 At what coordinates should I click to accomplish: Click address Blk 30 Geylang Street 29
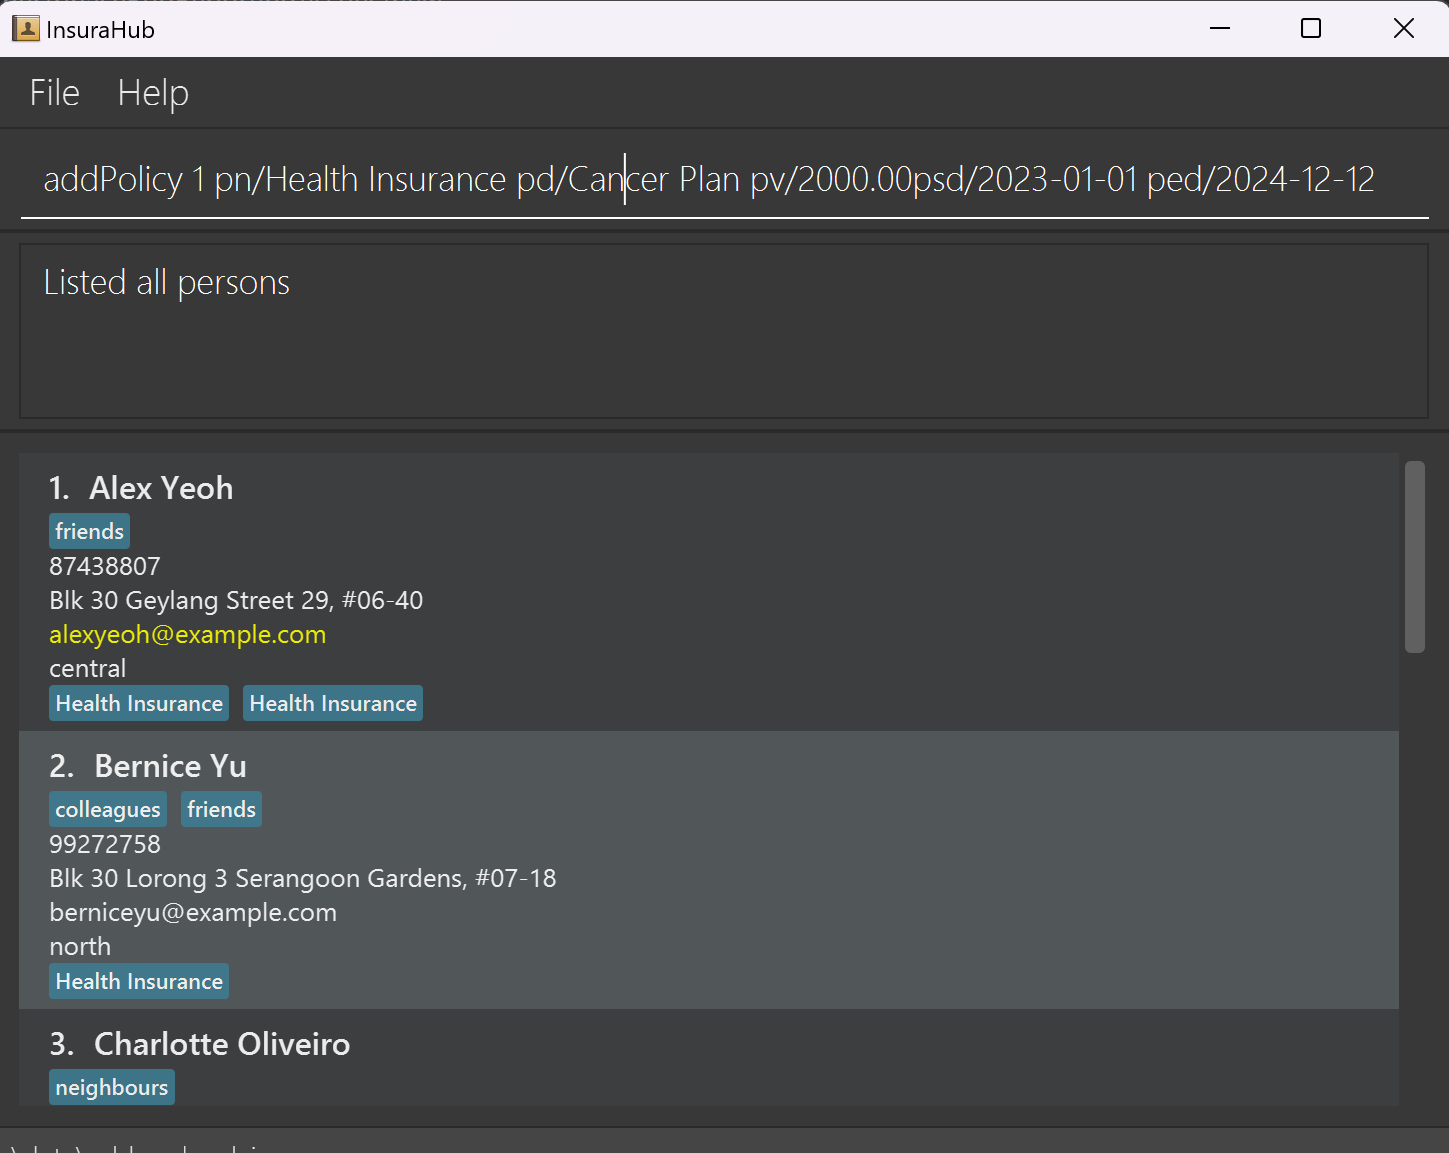click(x=236, y=600)
